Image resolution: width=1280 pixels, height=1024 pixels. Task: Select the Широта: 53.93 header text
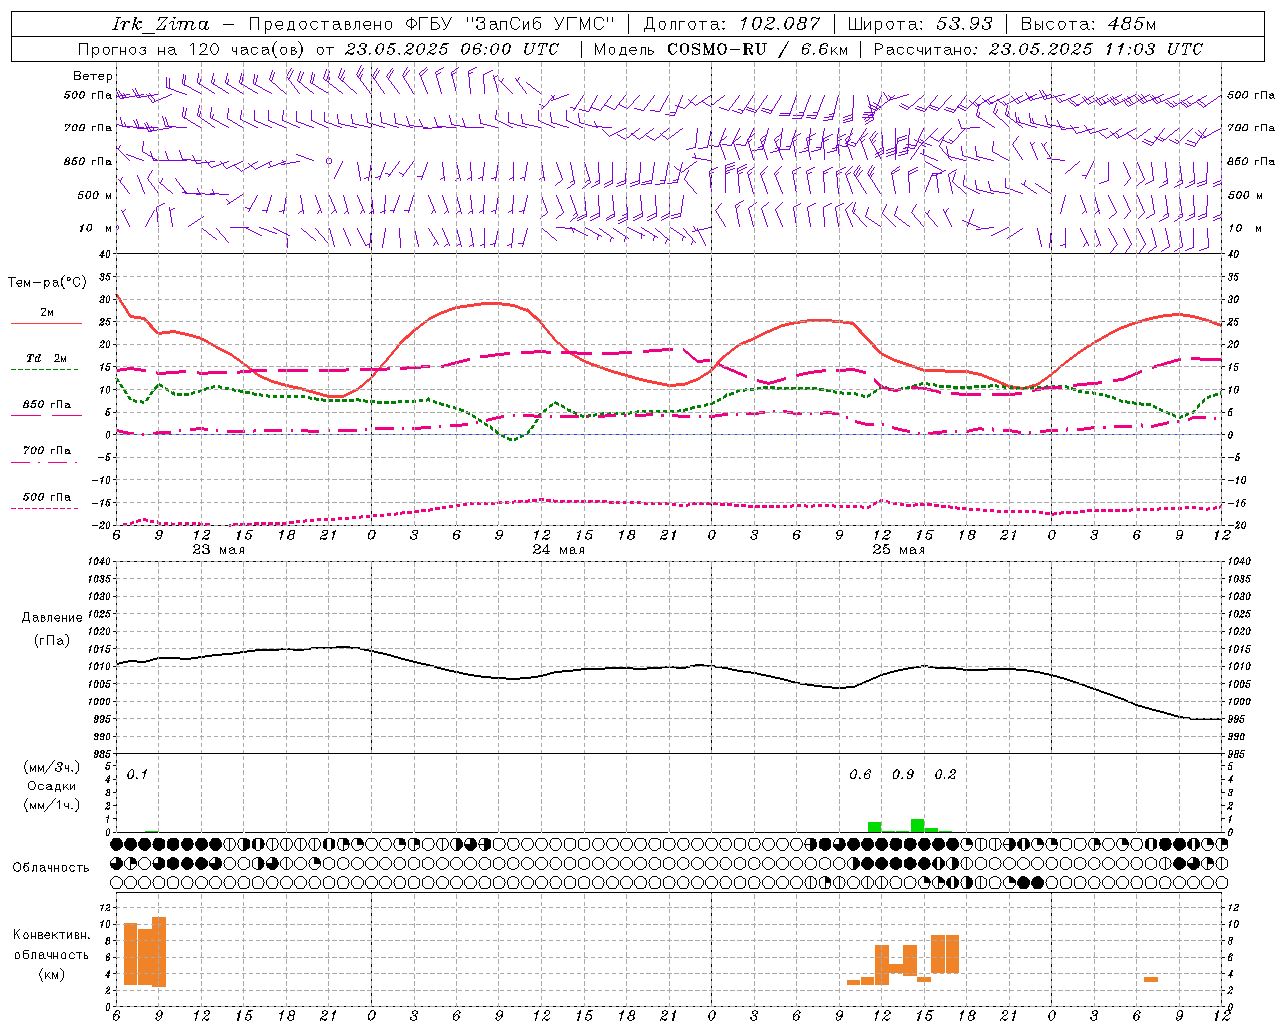(920, 24)
